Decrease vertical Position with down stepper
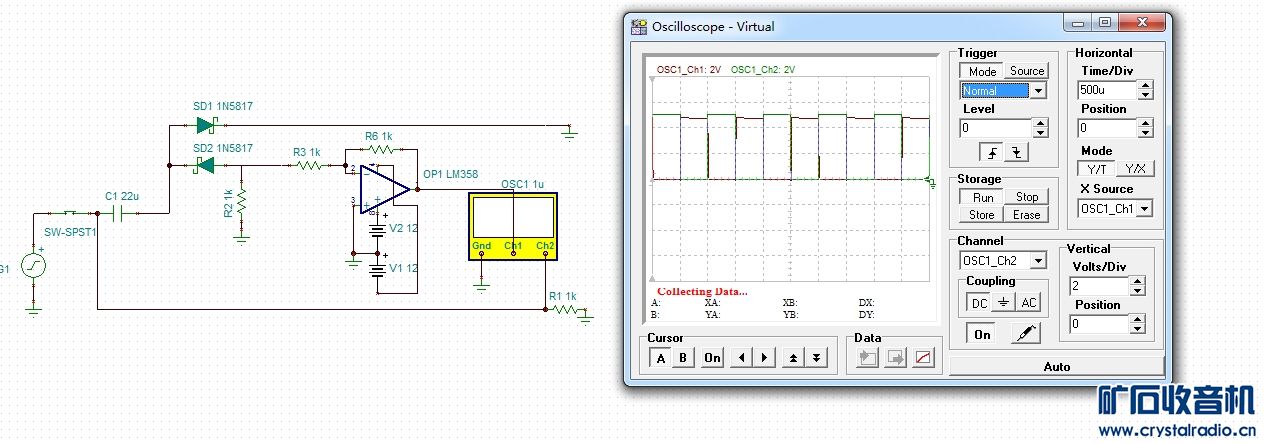1264x443 pixels. 1136,329
